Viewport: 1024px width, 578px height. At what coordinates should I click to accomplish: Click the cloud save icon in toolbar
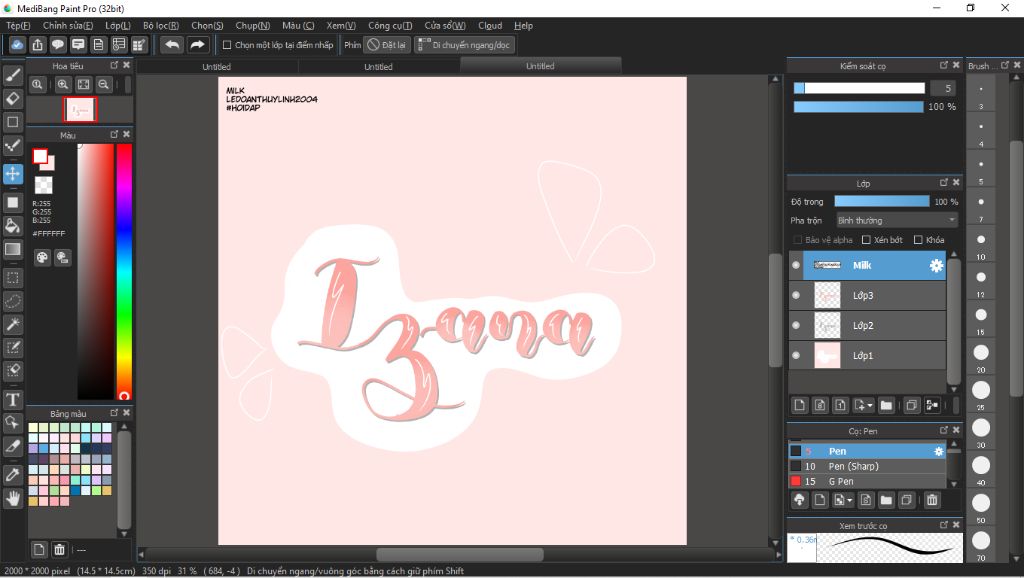point(17,44)
